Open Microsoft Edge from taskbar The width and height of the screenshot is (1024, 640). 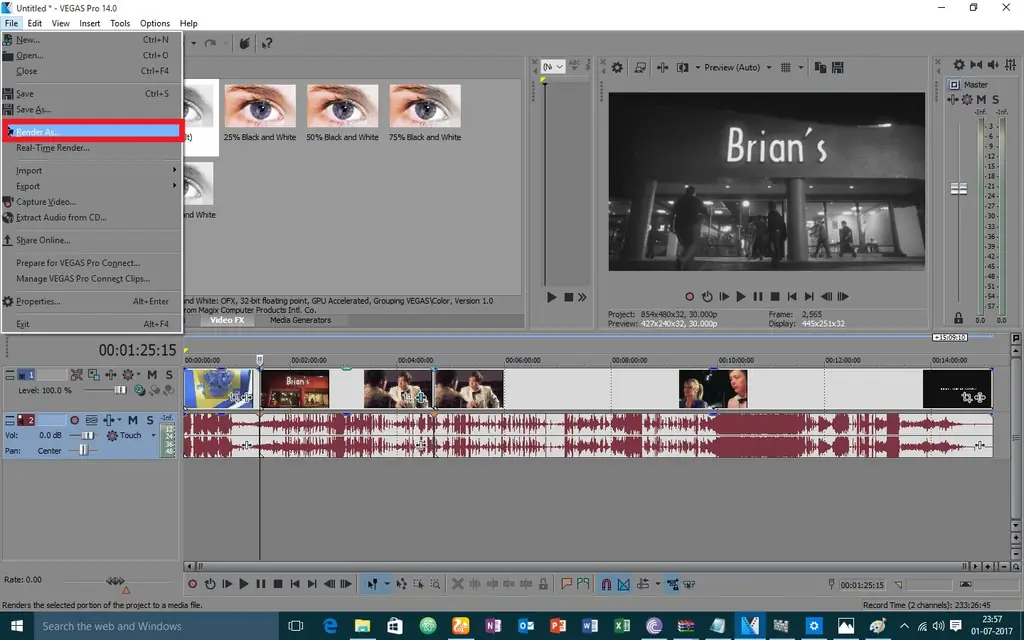330,626
